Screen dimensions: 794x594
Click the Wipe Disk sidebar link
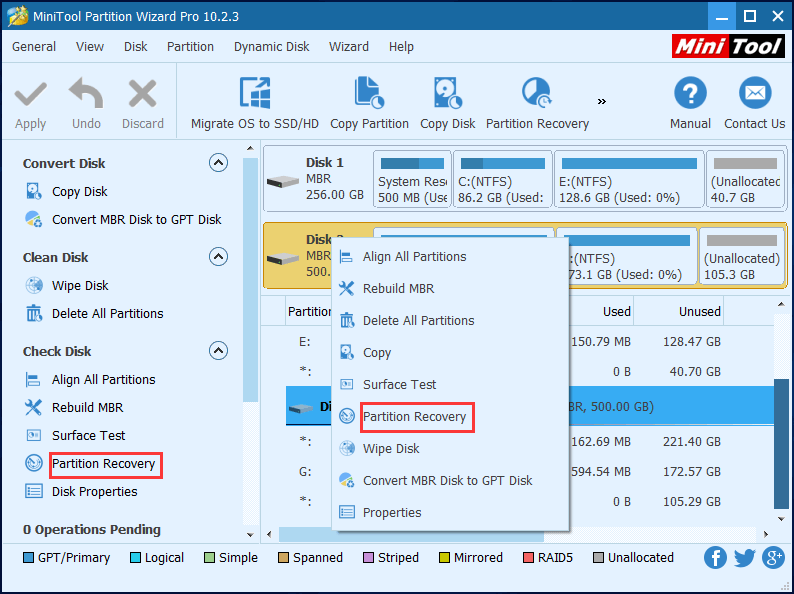tap(80, 286)
